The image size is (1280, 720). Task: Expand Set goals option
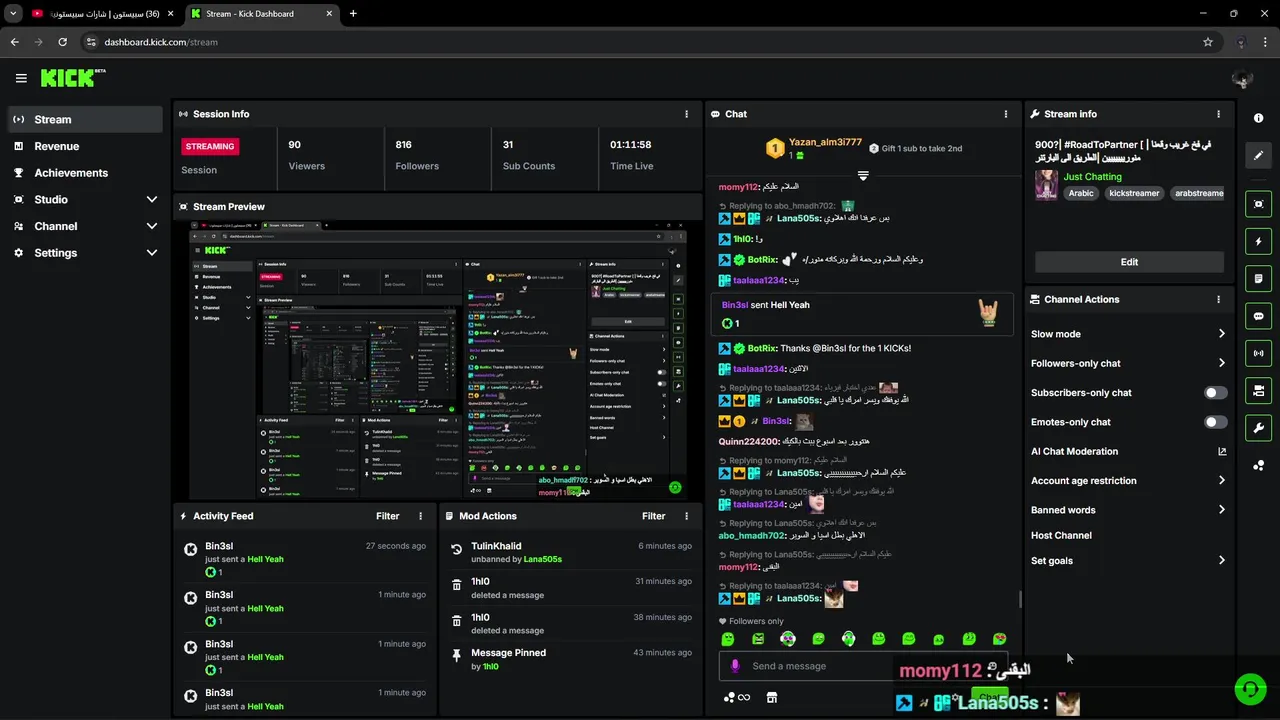click(x=1128, y=561)
